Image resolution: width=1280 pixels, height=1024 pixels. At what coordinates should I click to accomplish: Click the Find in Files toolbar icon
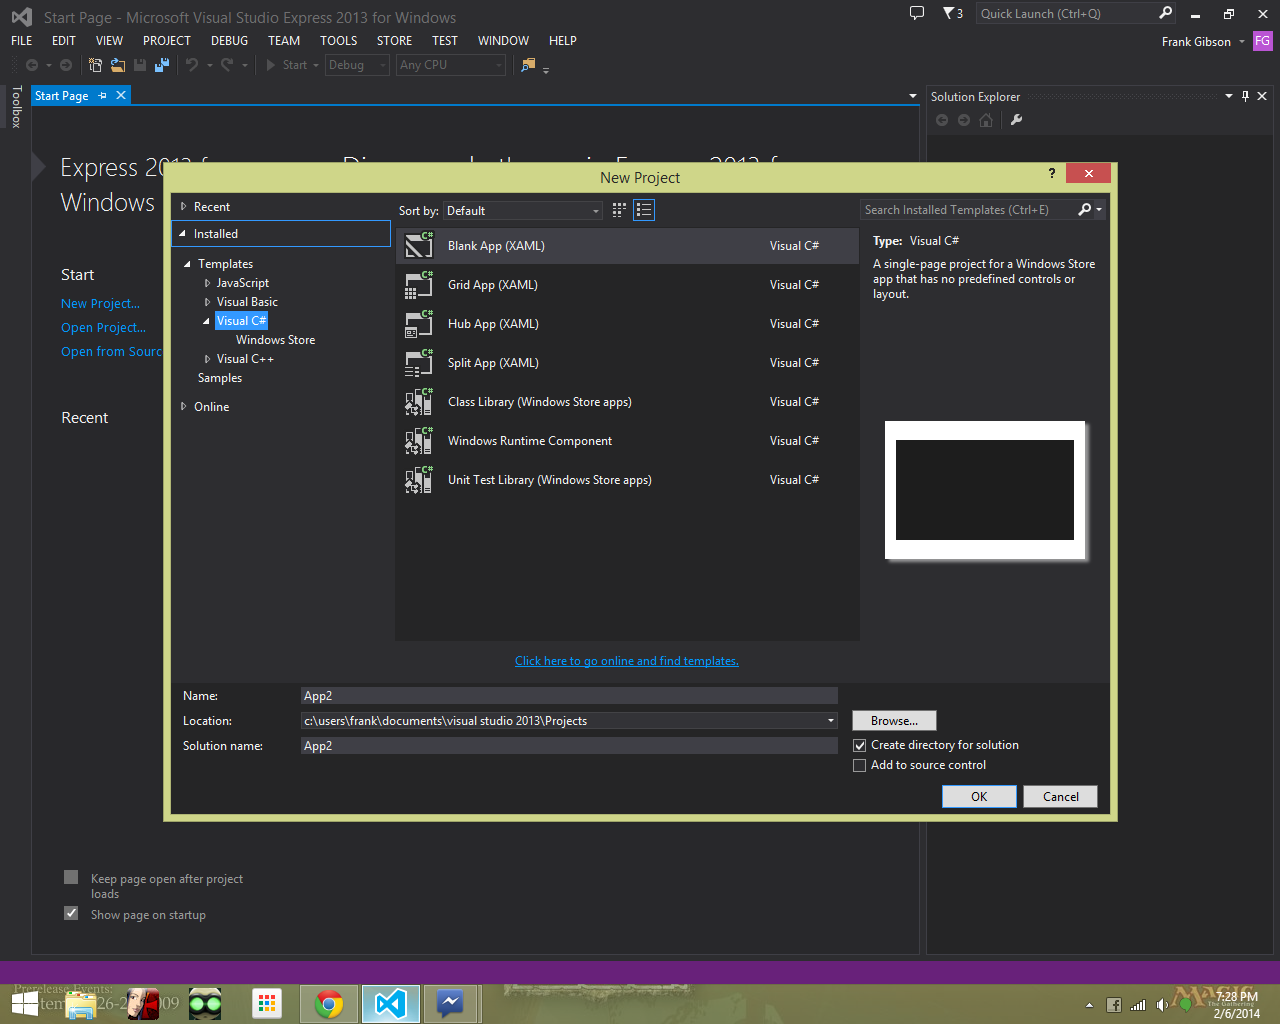tap(528, 65)
